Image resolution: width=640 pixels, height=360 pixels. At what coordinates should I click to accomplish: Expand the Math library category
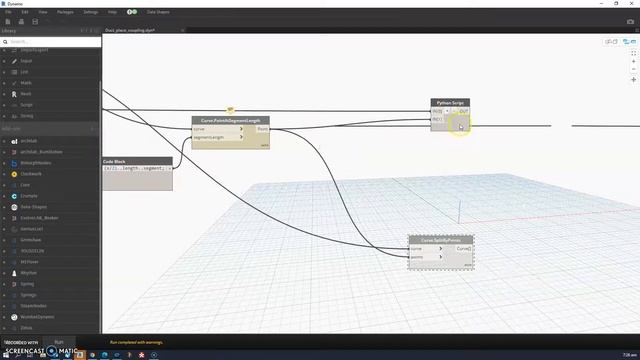pyautogui.click(x=4, y=83)
